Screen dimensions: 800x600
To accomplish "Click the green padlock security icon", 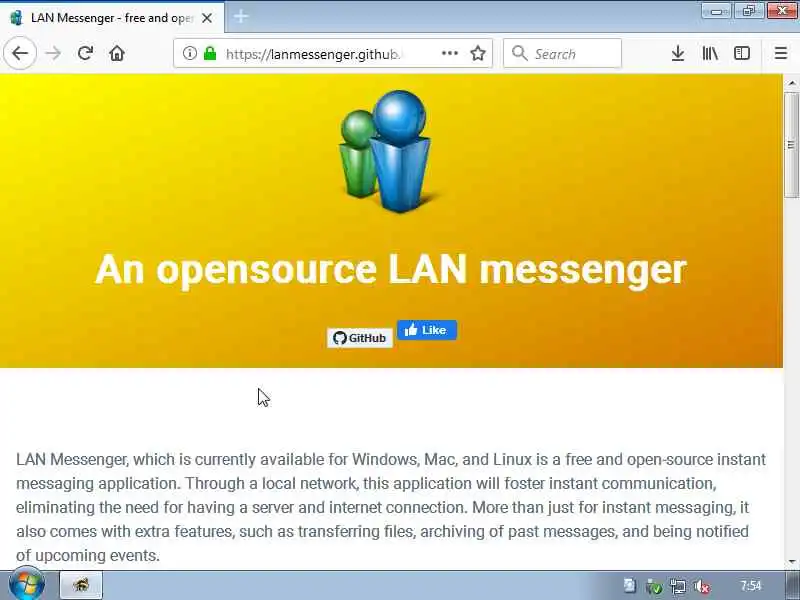I will 210,53.
